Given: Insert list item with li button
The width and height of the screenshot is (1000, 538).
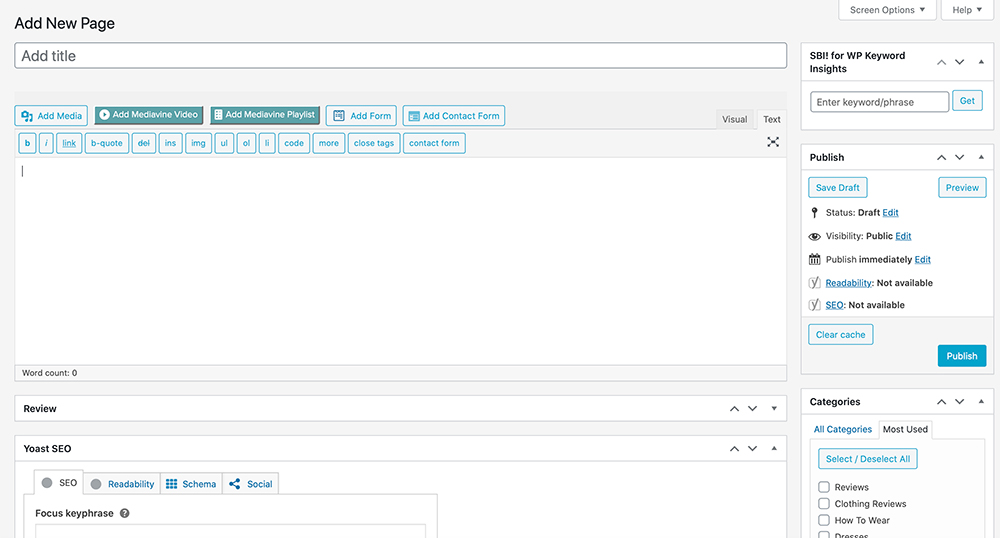Looking at the screenshot, I should [267, 143].
